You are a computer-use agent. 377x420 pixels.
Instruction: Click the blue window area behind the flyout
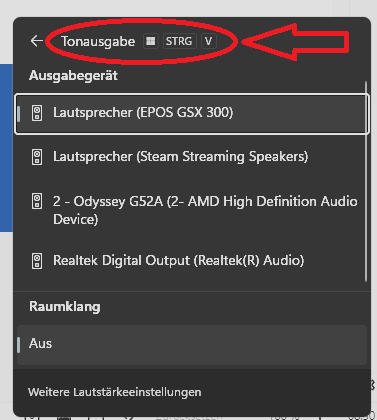(x=6, y=148)
